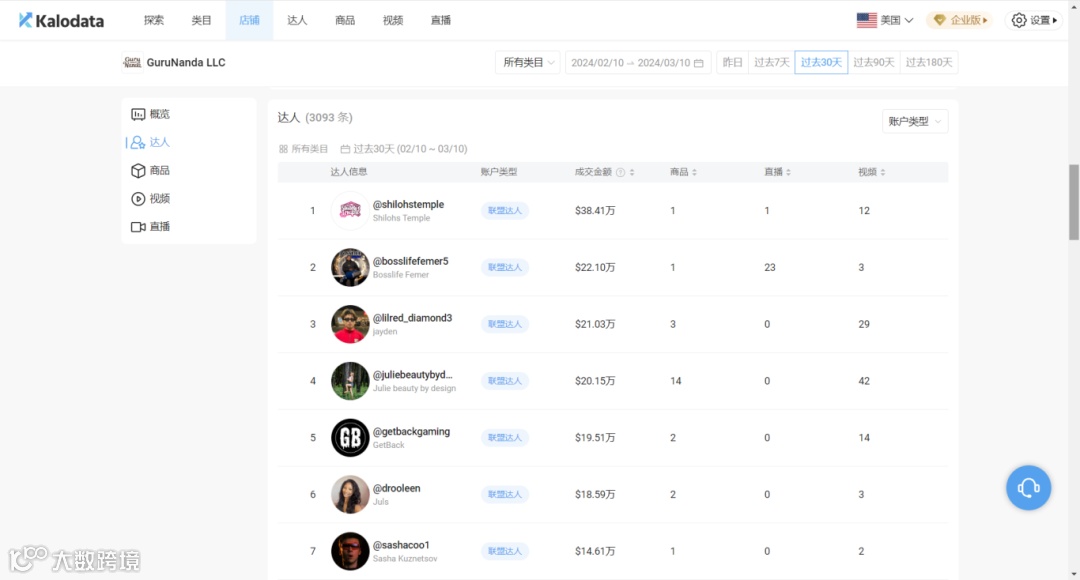
Task: Select the 过去30天 time range
Action: (821, 63)
